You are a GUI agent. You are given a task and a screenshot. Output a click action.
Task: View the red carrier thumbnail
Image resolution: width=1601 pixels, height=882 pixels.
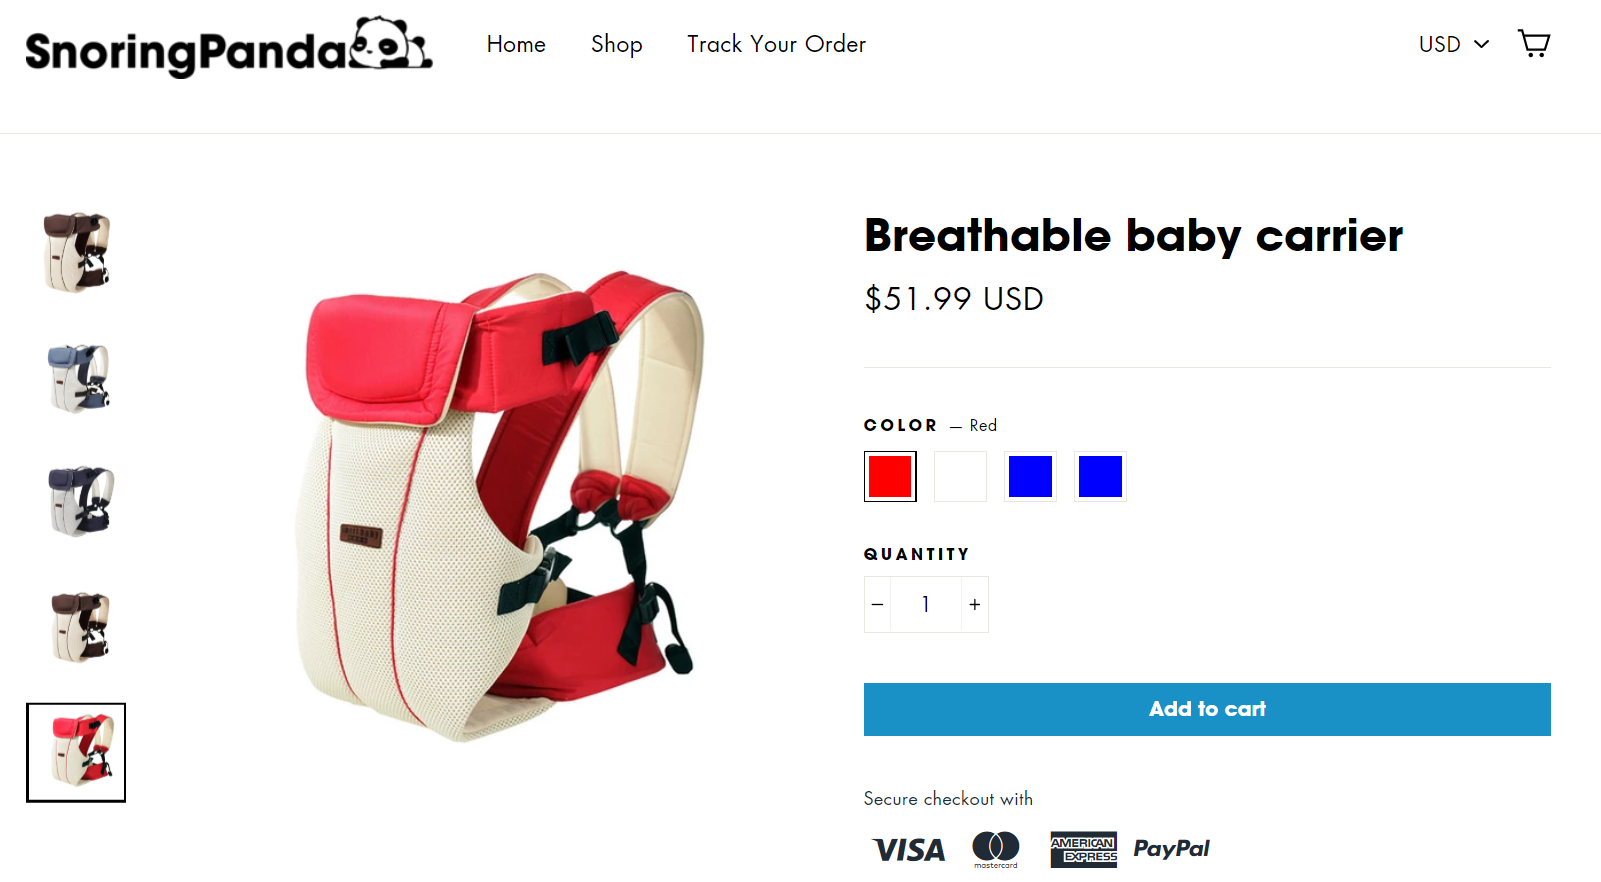click(x=76, y=752)
